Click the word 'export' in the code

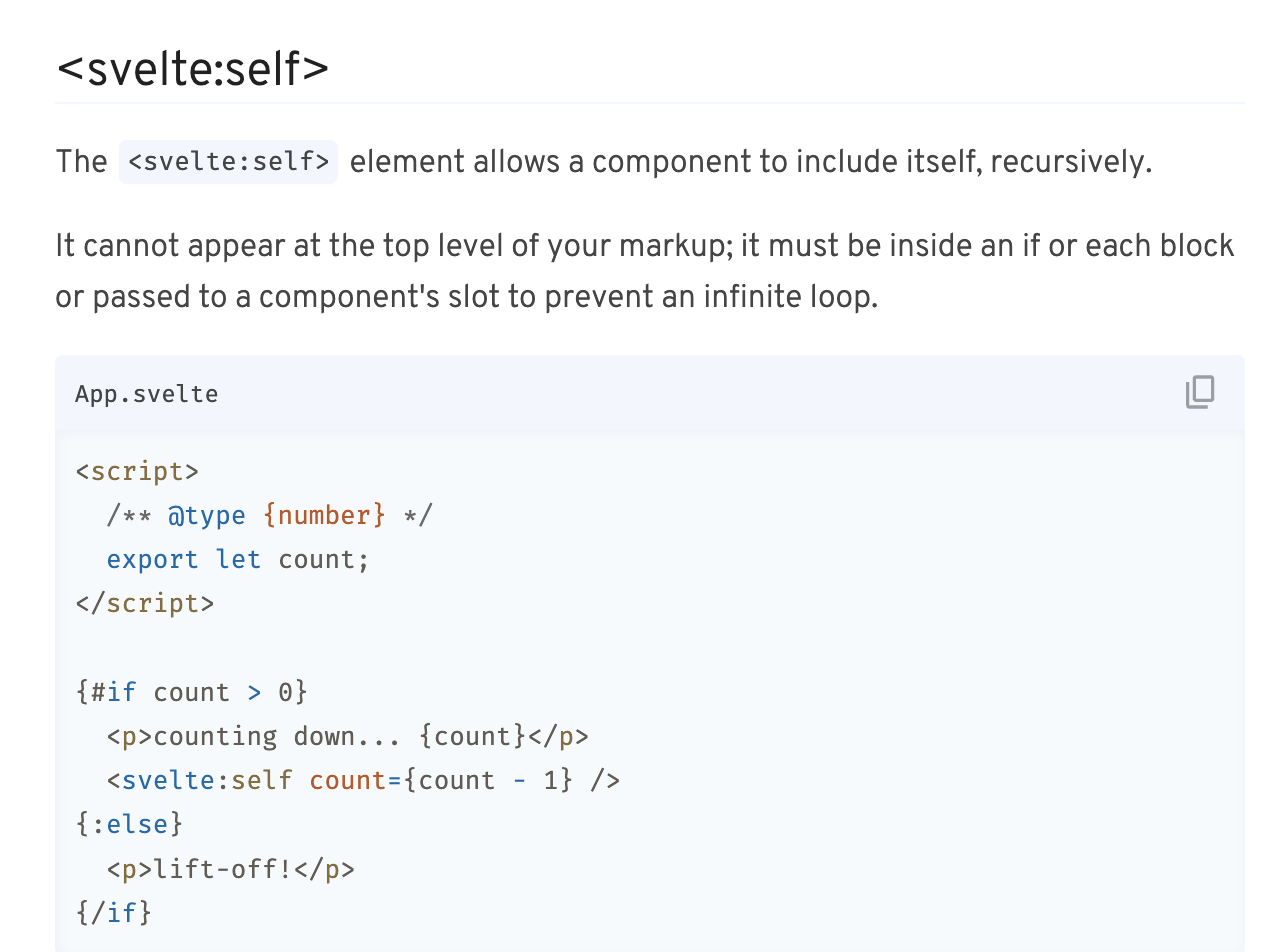[x=152, y=559]
